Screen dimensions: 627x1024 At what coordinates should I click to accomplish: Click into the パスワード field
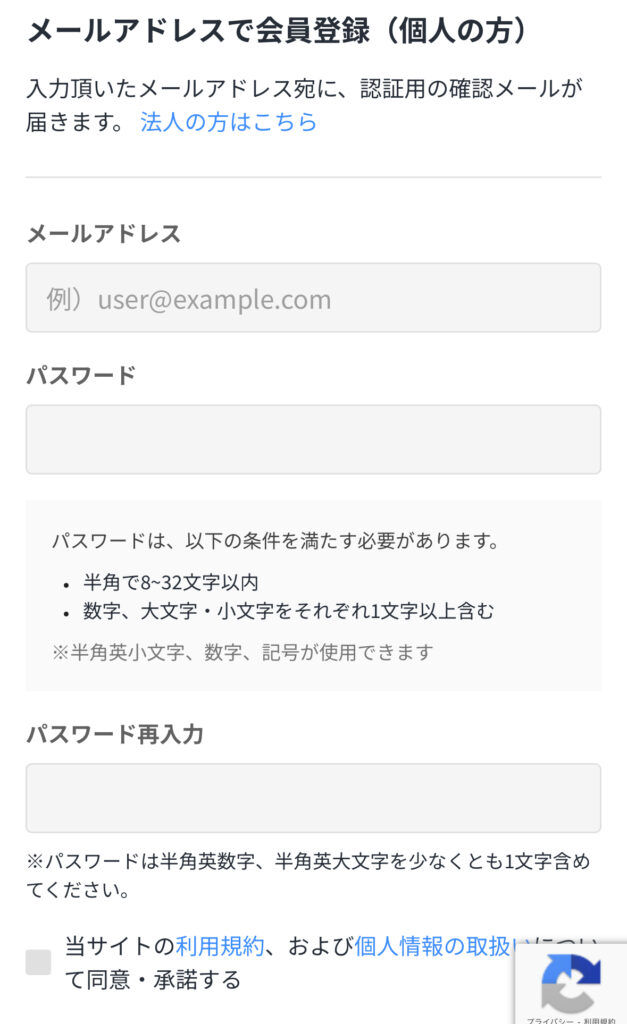[313, 439]
